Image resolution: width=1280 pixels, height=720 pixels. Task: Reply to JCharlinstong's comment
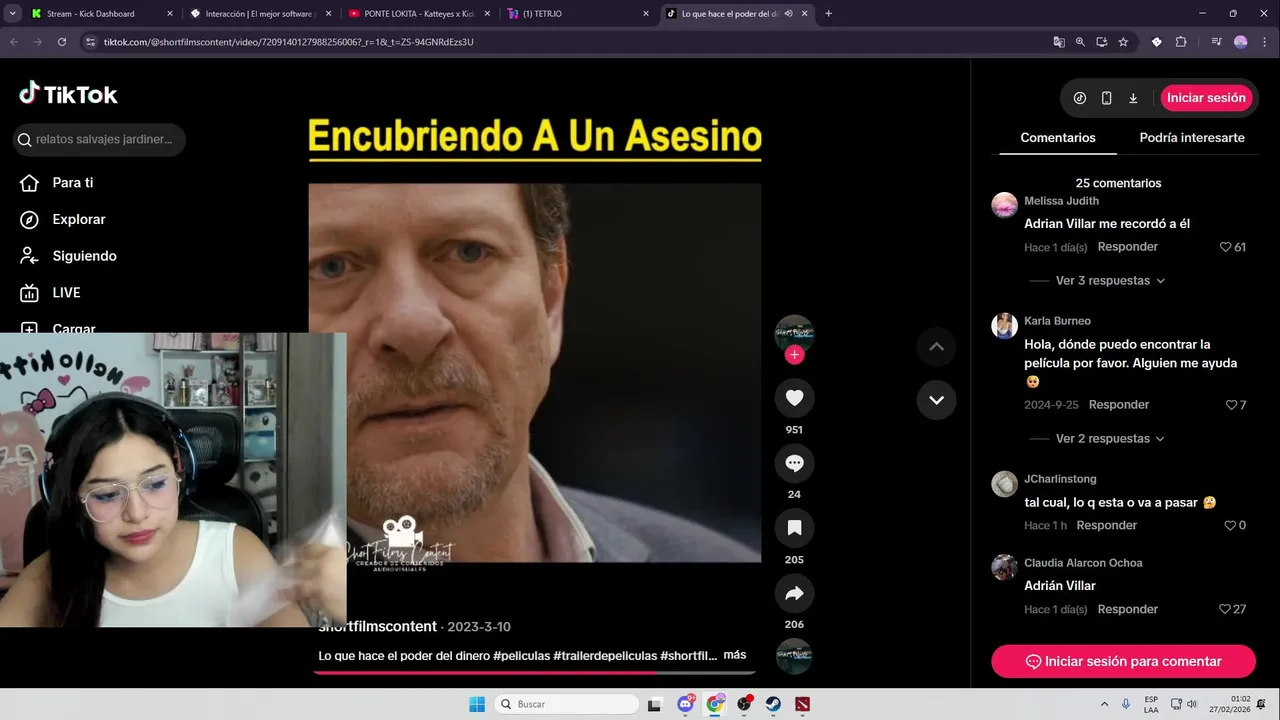pyautogui.click(x=1107, y=526)
